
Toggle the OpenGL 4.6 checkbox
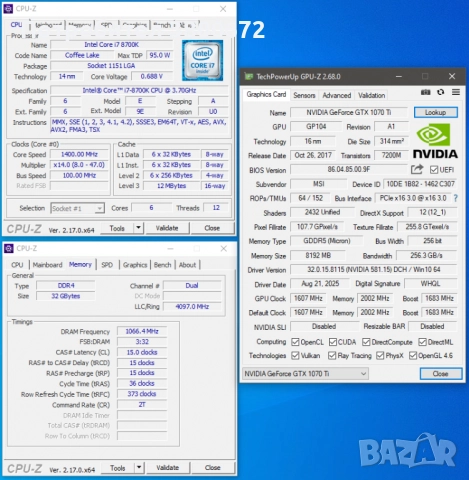pyautogui.click(x=413, y=356)
